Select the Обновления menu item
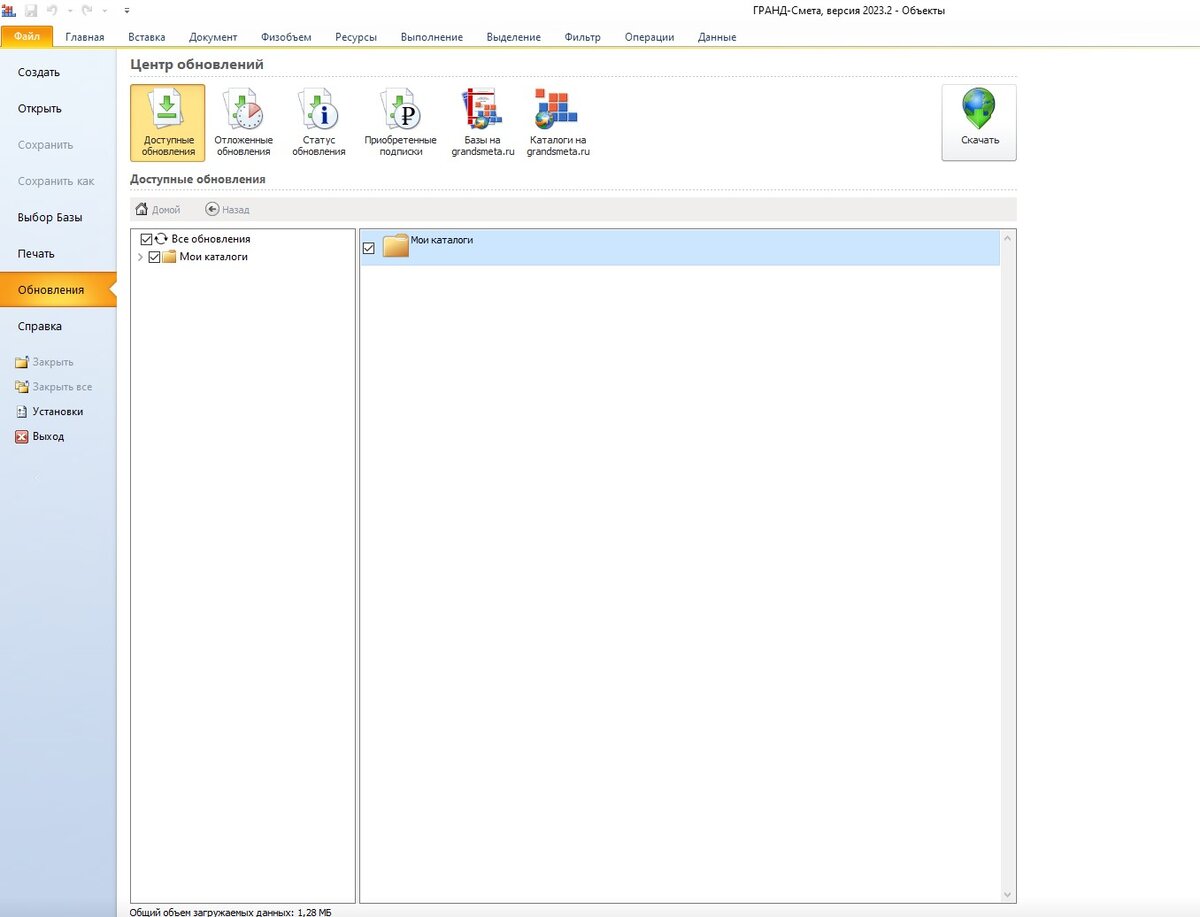 (x=58, y=290)
